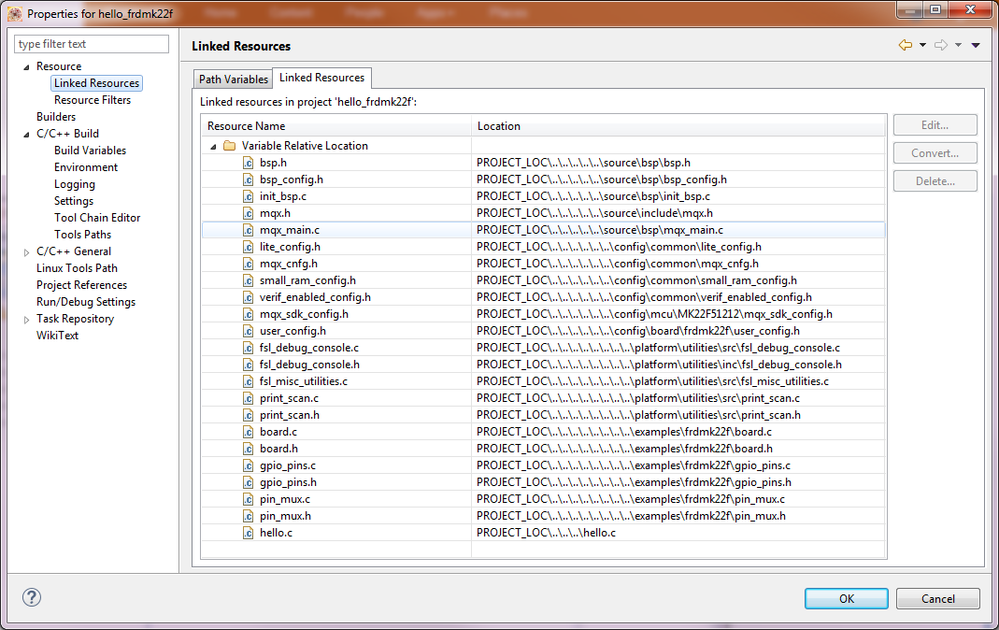Viewport: 999px width, 630px height.
Task: Click the file icon beside verif_enabled_config.h
Action: click(248, 297)
